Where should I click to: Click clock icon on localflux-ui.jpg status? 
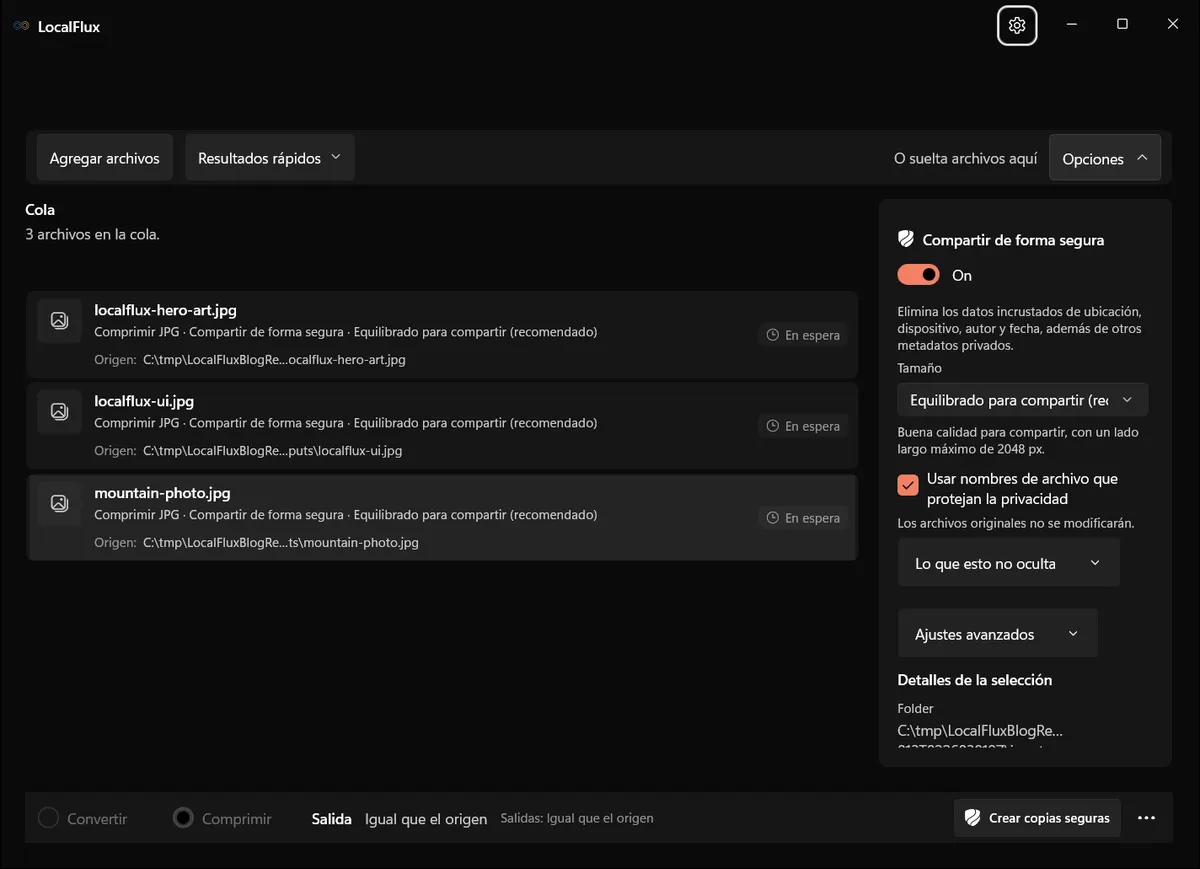pyautogui.click(x=772, y=426)
